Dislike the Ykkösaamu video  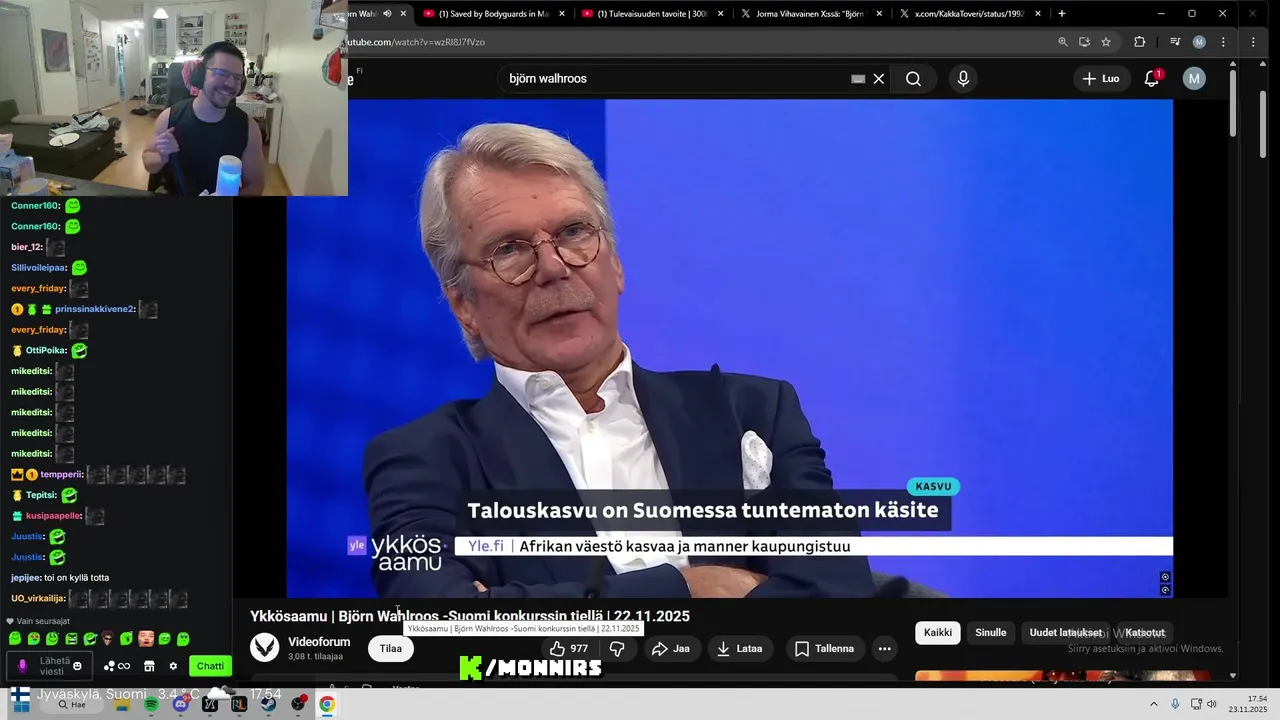[x=617, y=648]
